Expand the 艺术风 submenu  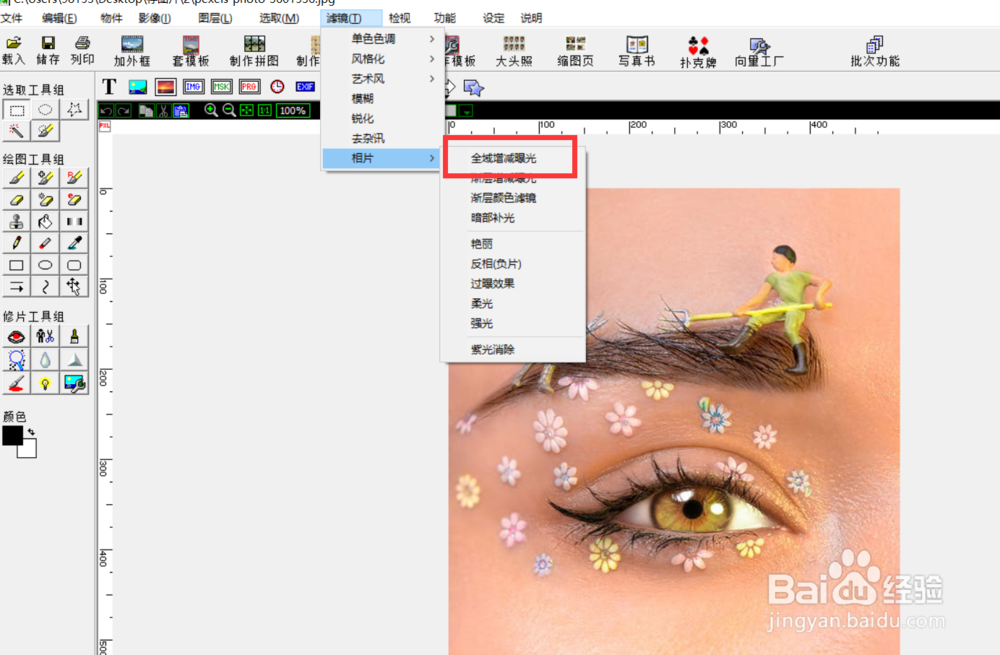[381, 78]
